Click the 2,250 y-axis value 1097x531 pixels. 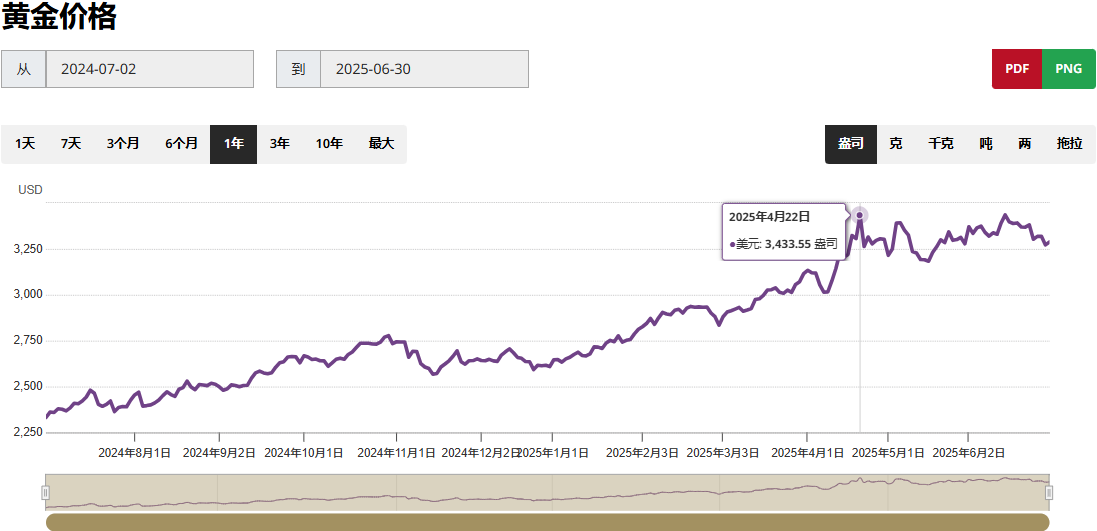[x=29, y=432]
